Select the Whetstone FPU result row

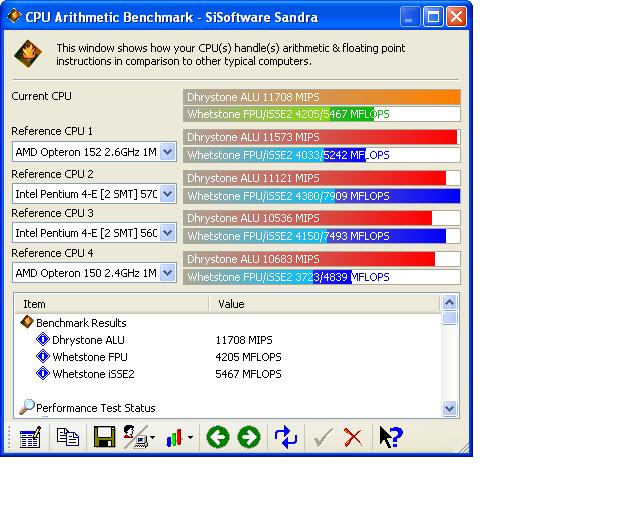(x=90, y=357)
